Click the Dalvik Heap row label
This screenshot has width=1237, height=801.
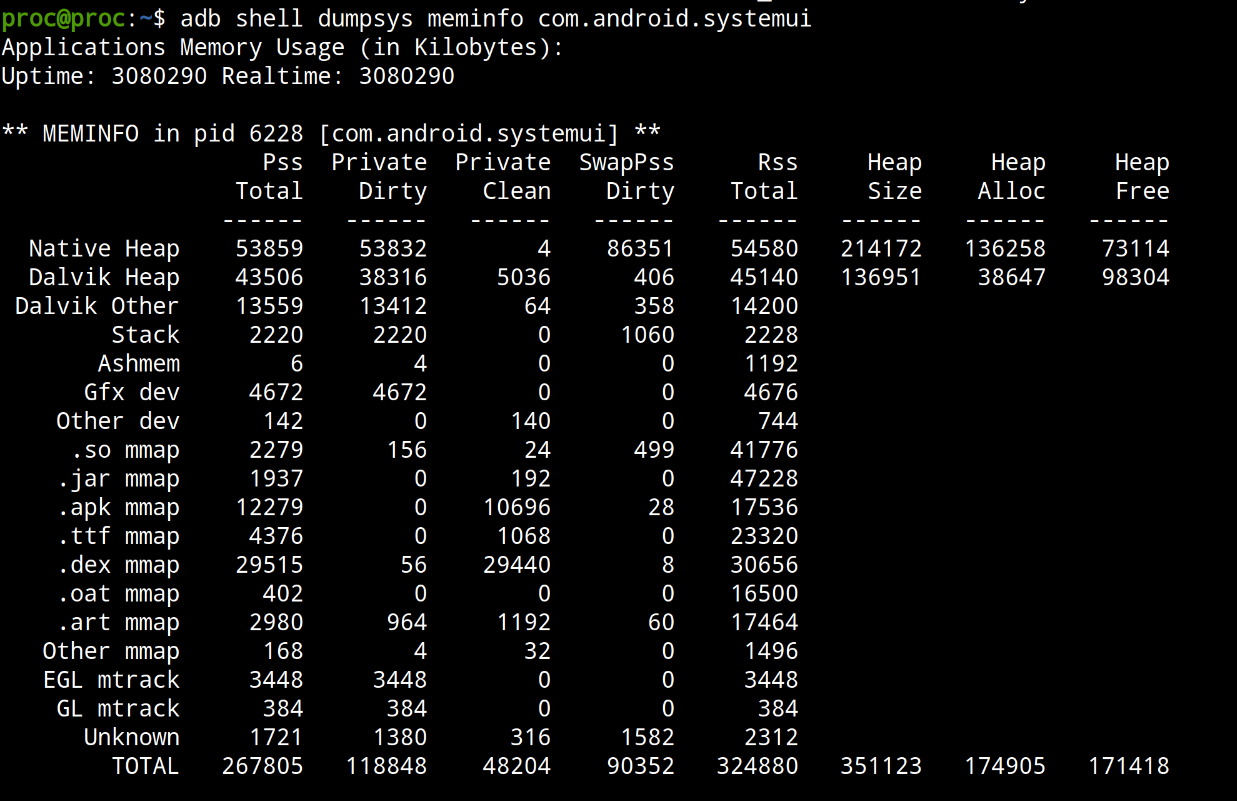pyautogui.click(x=104, y=278)
